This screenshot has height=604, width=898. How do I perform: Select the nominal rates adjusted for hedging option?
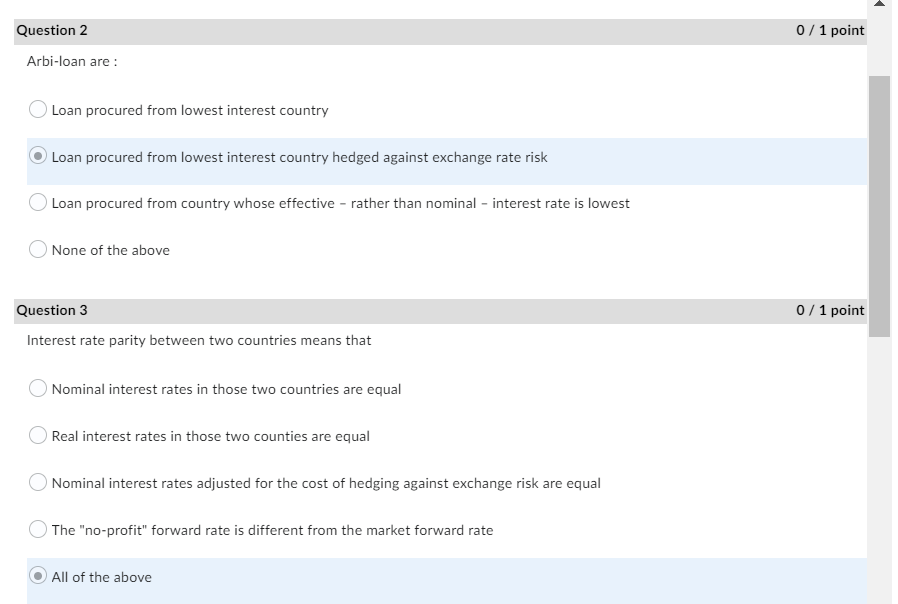coord(37,483)
